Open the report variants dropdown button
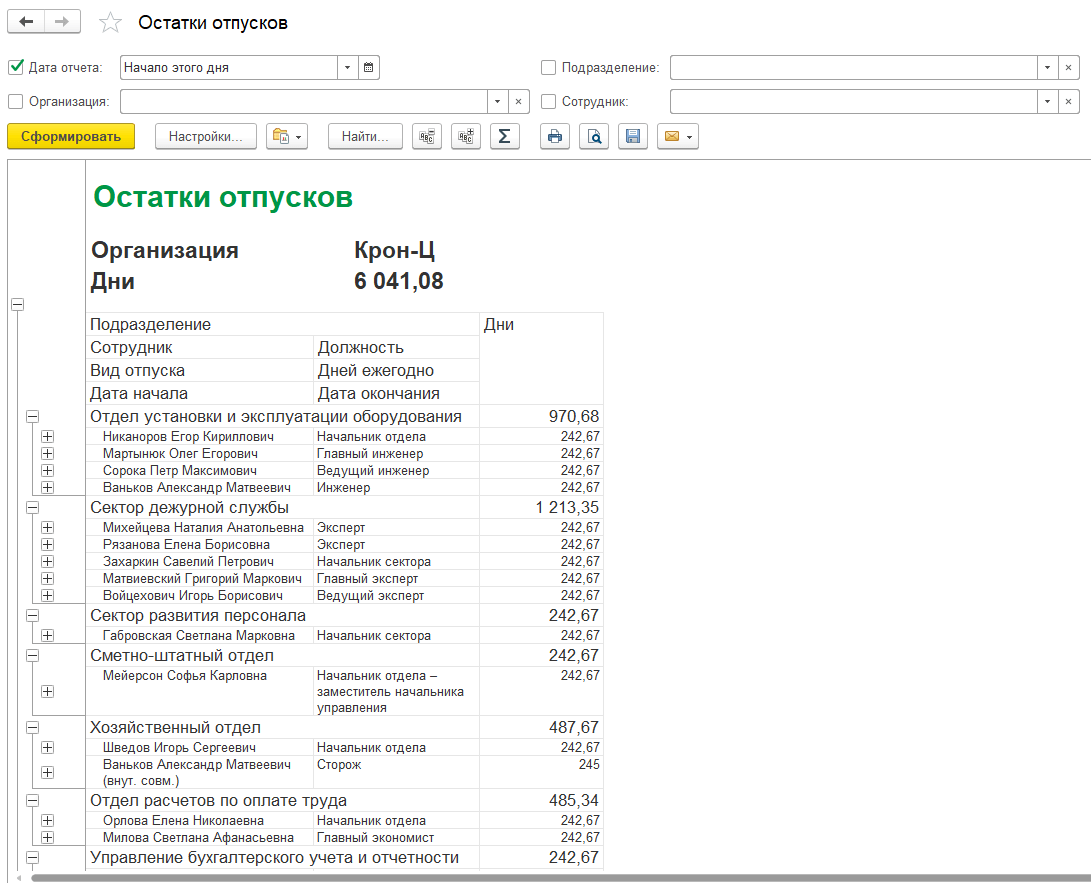 pyautogui.click(x=286, y=137)
